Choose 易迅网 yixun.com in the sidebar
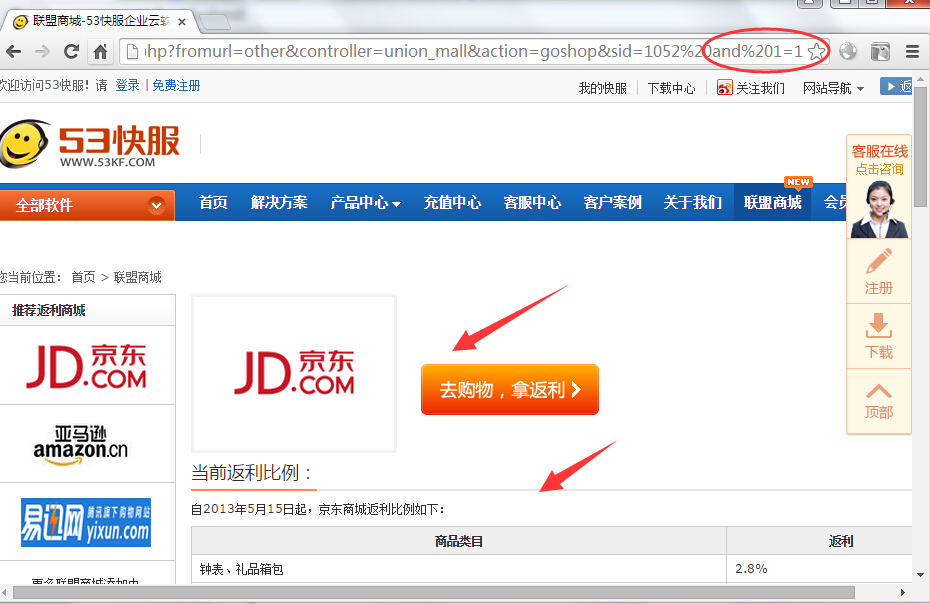The height and width of the screenshot is (604, 930). [86, 523]
